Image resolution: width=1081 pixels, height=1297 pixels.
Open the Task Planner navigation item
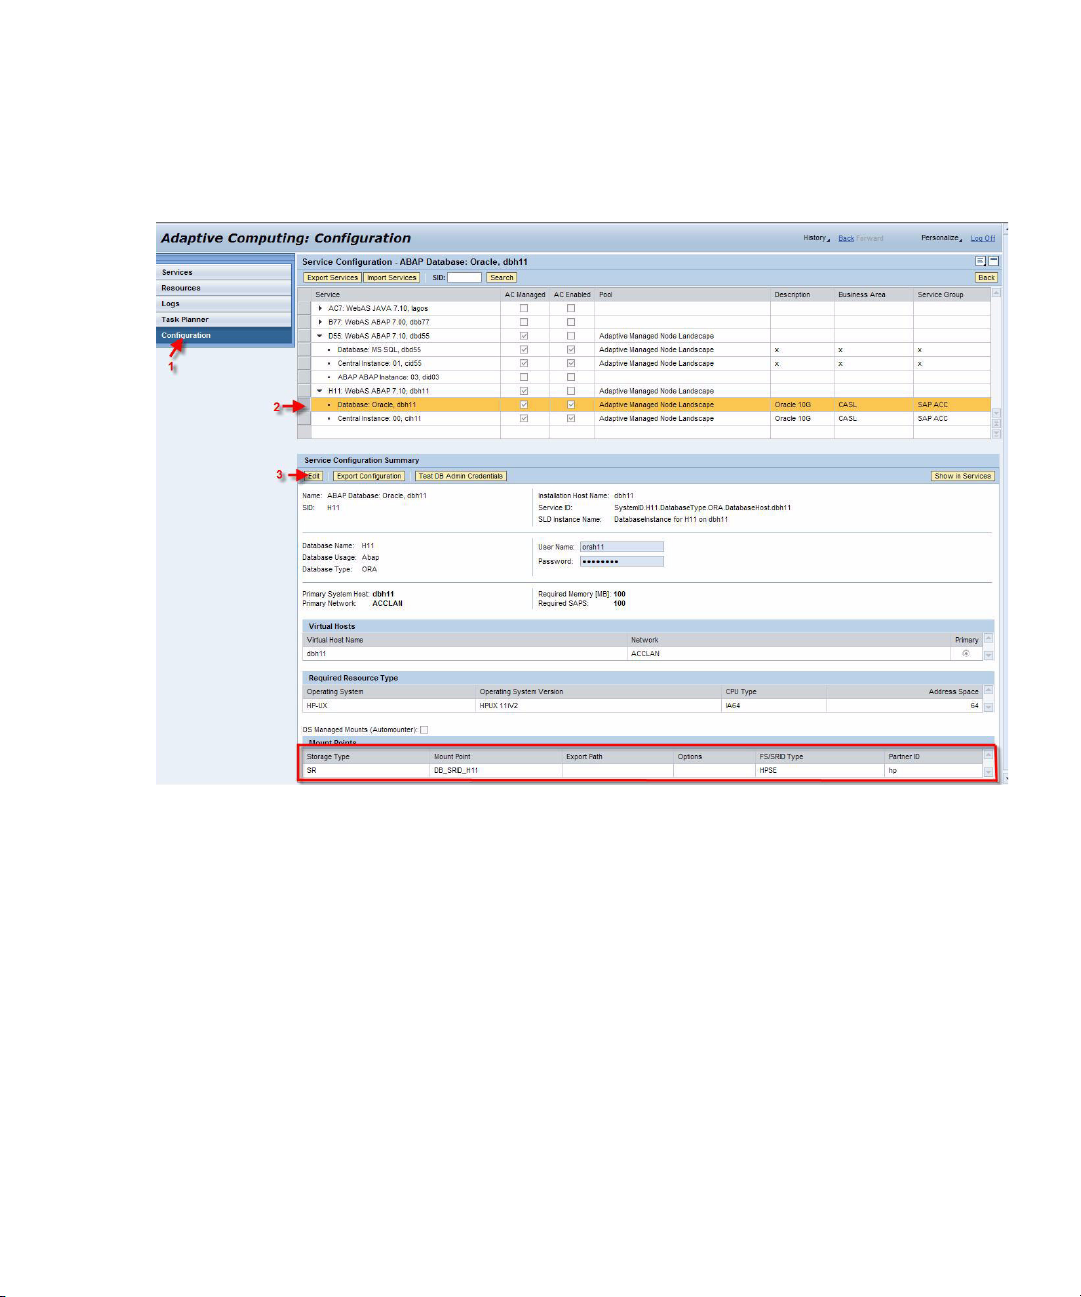[224, 320]
